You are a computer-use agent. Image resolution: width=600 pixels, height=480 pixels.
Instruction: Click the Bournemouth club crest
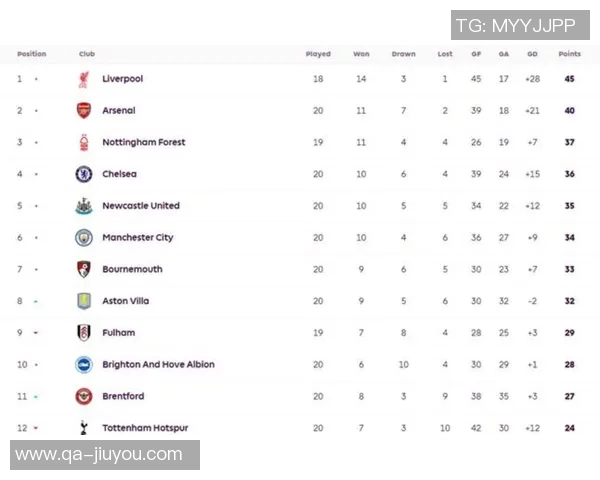[x=83, y=269]
